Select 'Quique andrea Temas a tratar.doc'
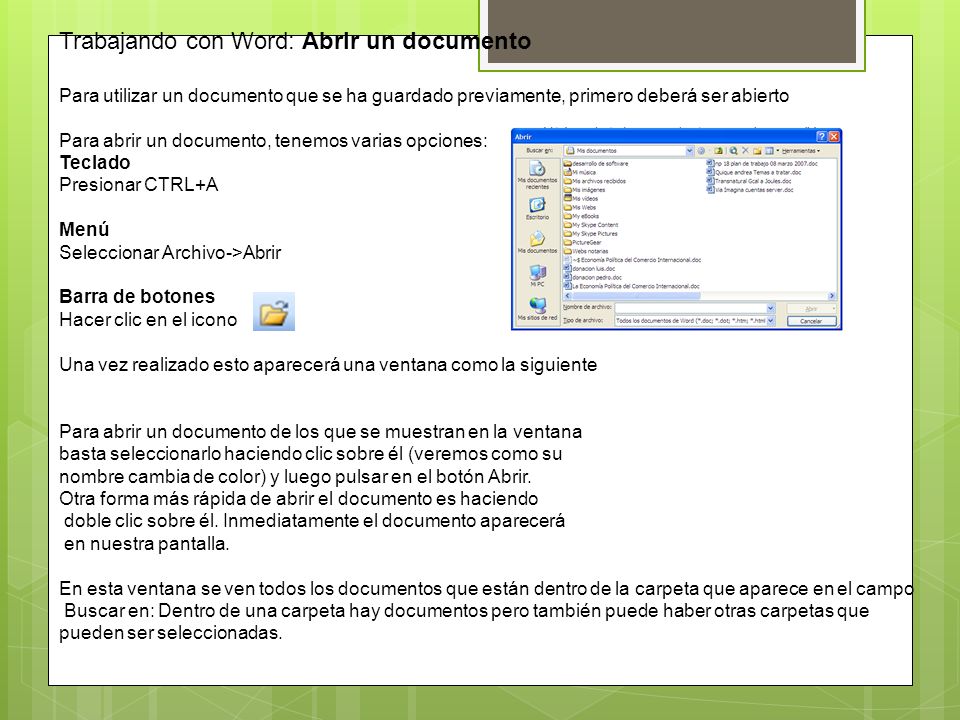Image resolution: width=960 pixels, height=720 pixels. pyautogui.click(x=754, y=172)
